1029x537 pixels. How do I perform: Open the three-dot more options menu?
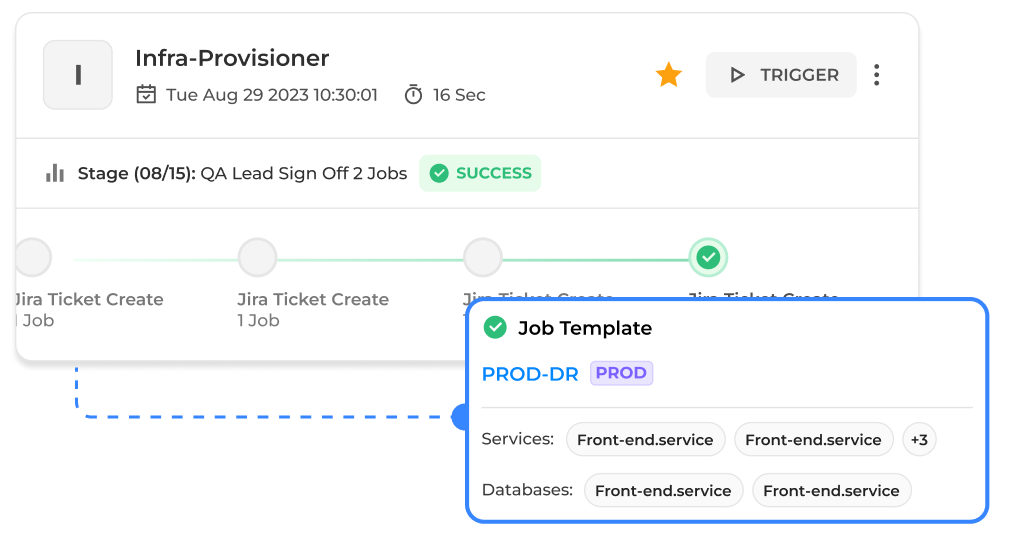(877, 75)
